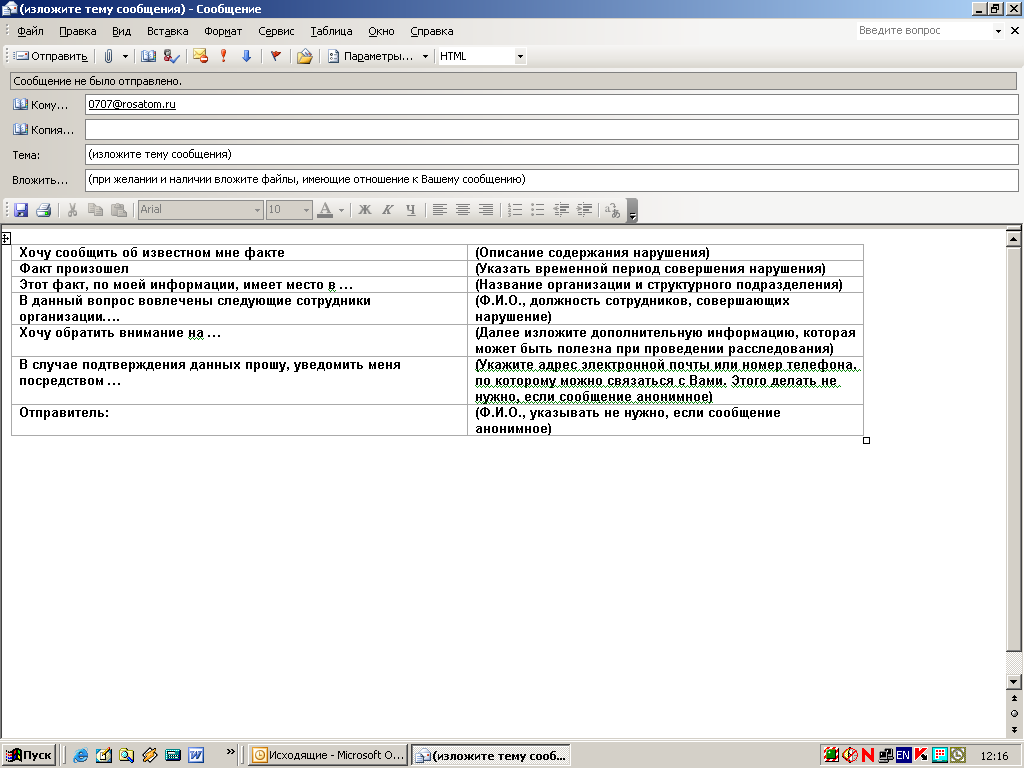
Task: Set low importance with blue arrow
Action: pos(246,56)
